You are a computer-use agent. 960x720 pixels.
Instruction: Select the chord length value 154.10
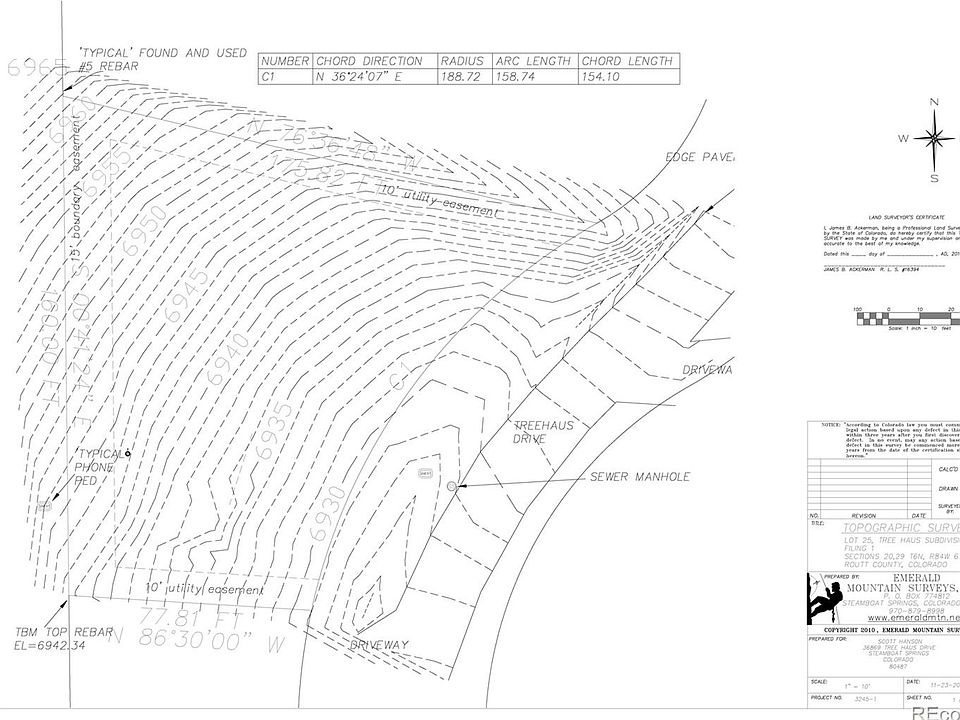coord(600,77)
